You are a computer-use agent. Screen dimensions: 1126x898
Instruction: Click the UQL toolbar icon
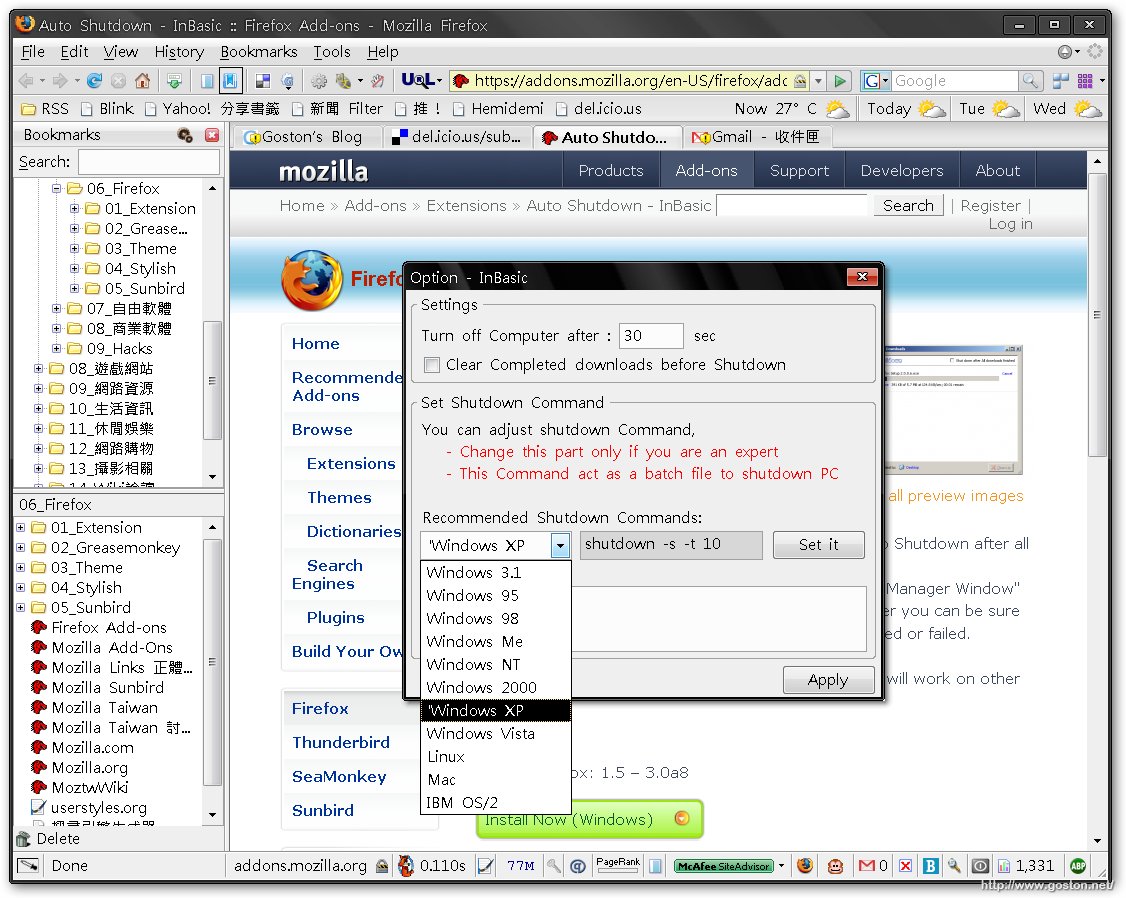[x=418, y=80]
